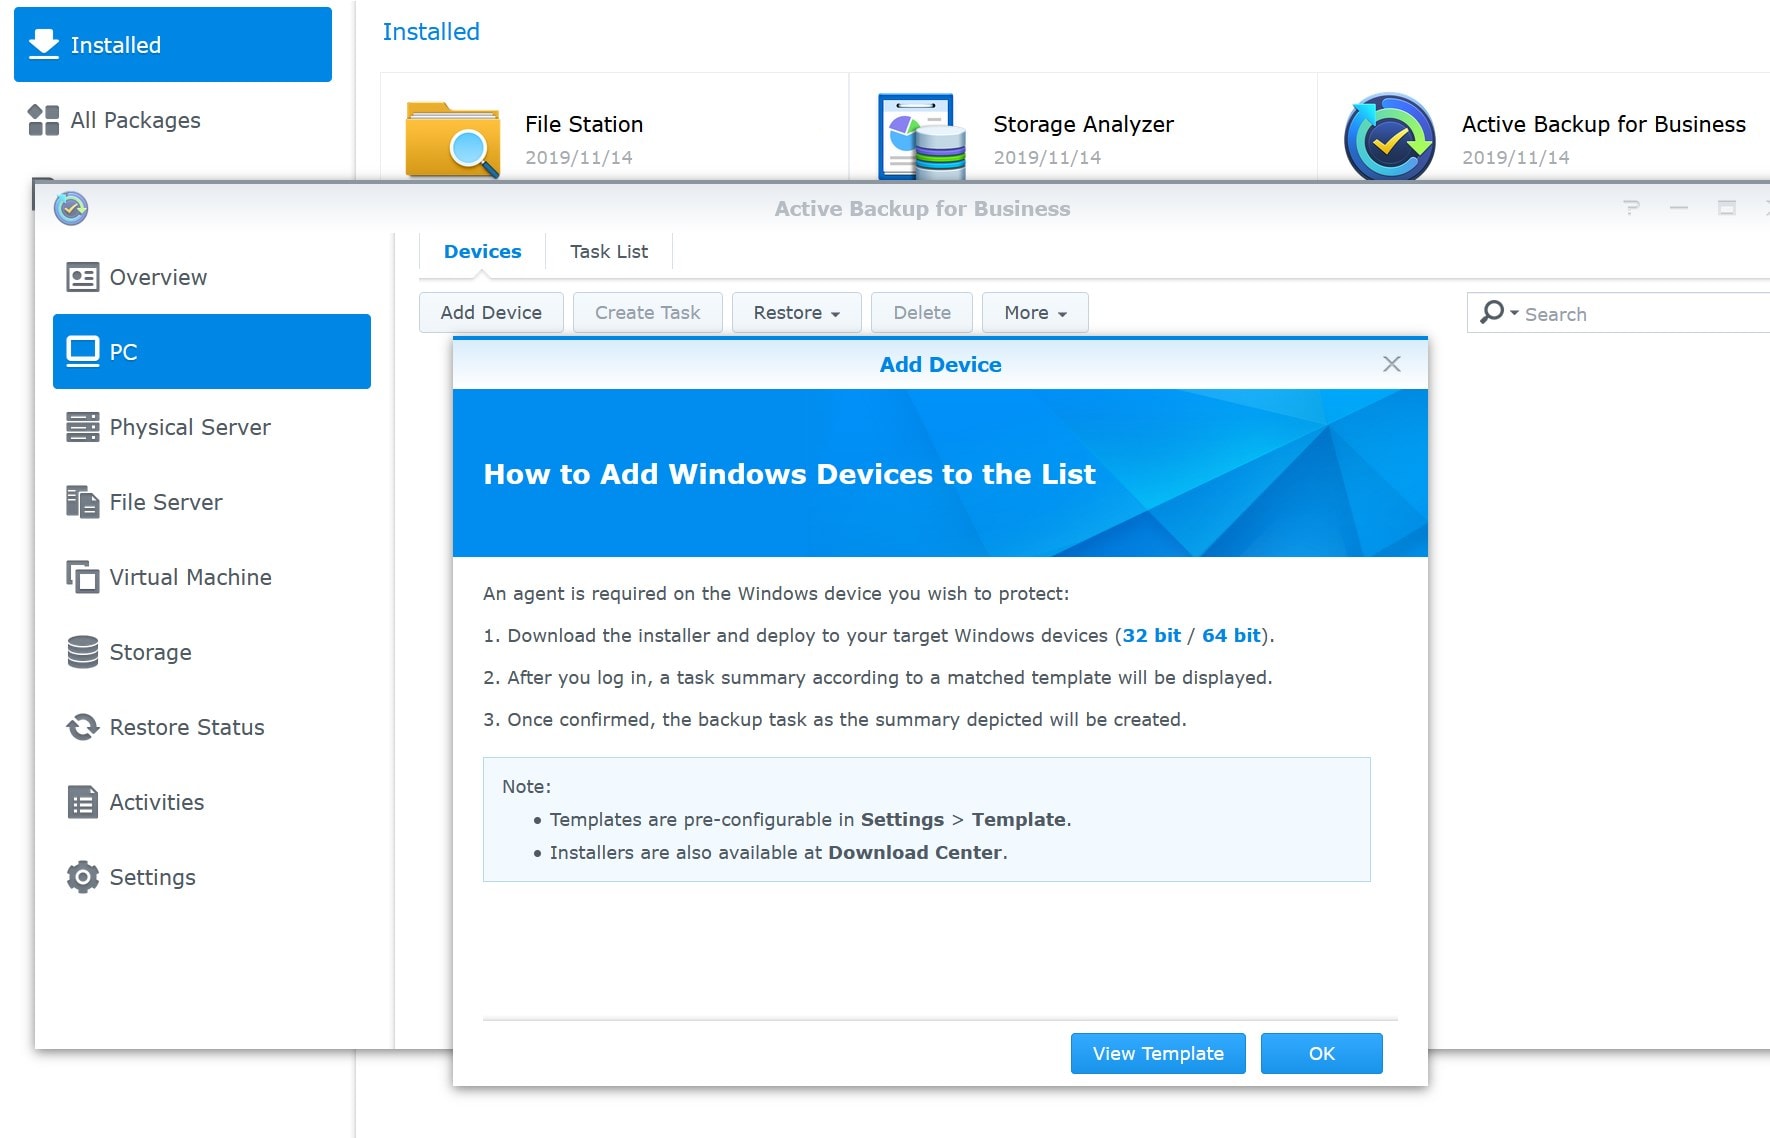Click the Physical Server icon
This screenshot has width=1770, height=1138.
[82, 427]
